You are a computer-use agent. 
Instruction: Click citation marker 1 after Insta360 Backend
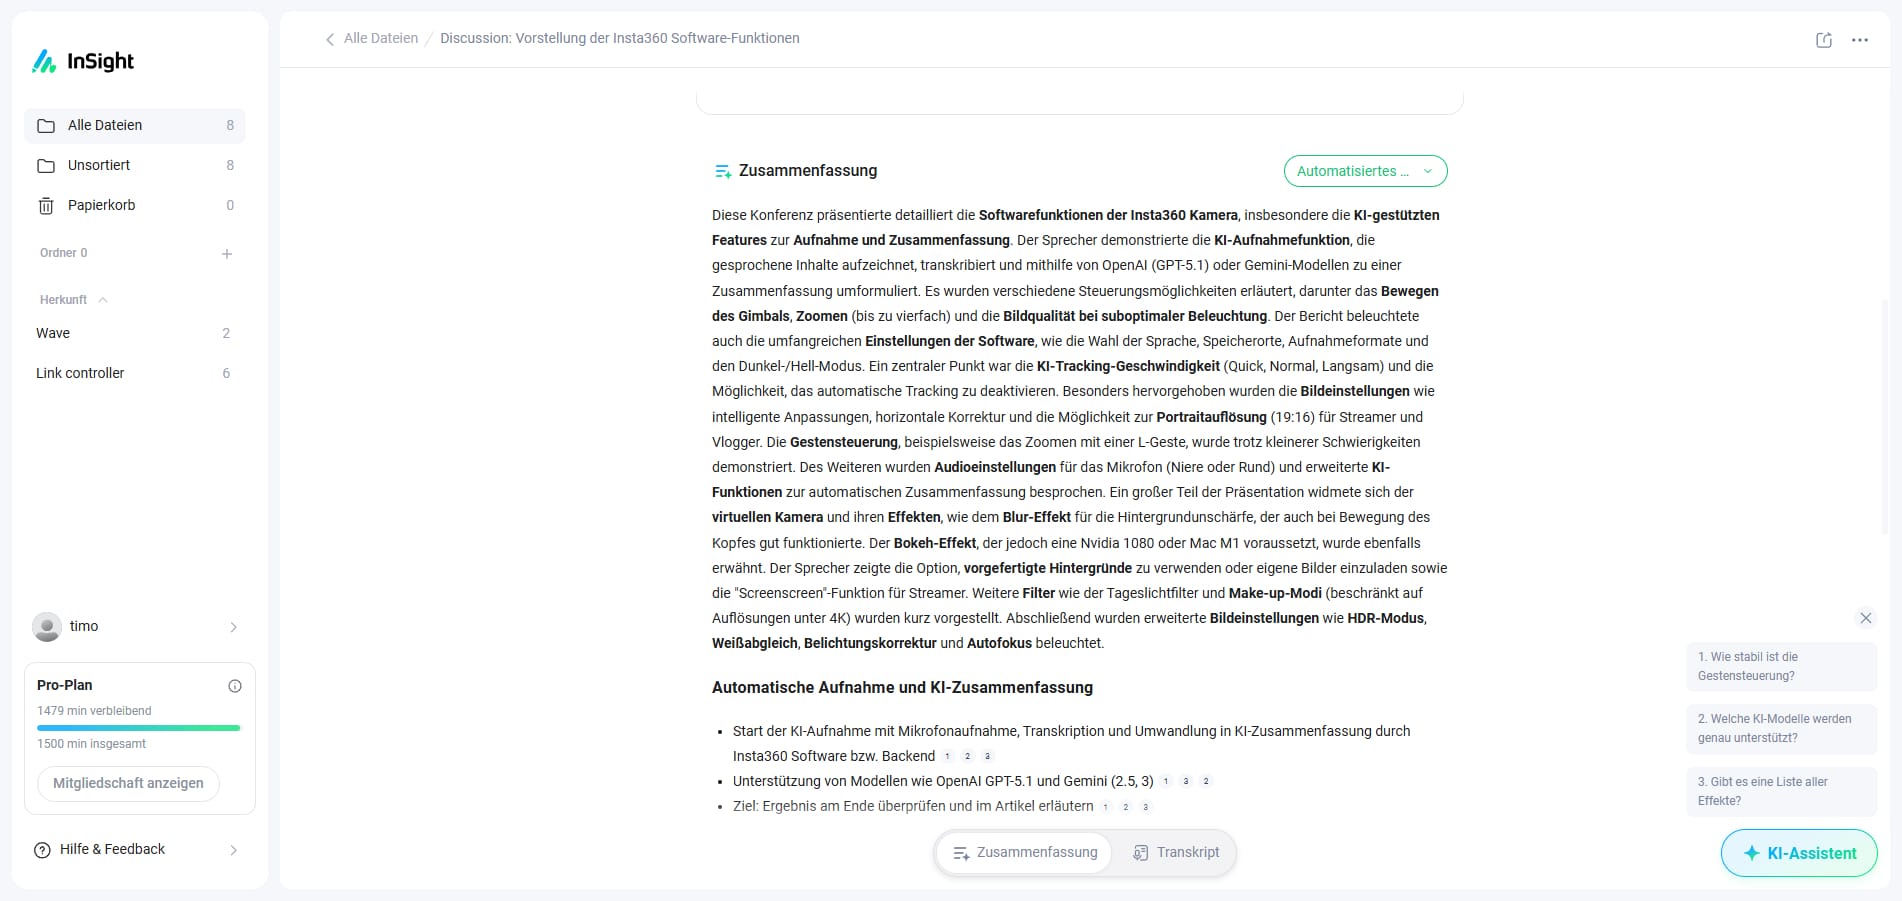click(947, 757)
